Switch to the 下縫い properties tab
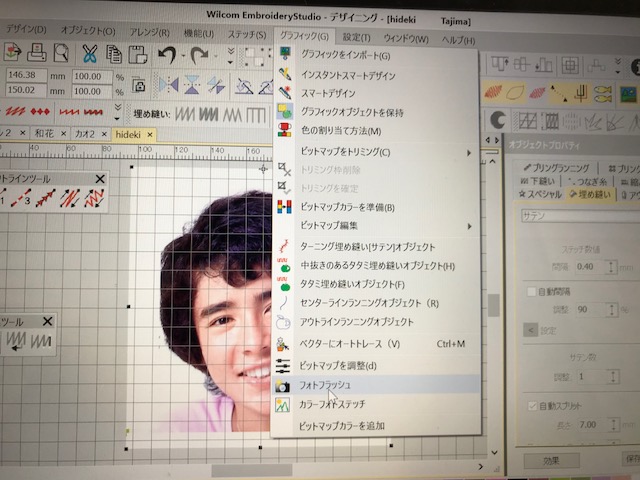This screenshot has height=480, width=640. (537, 180)
